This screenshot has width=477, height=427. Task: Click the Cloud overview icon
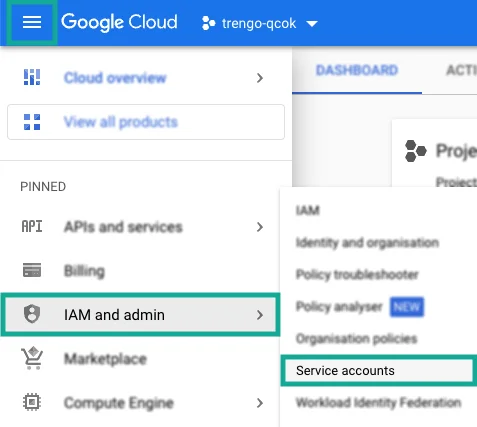point(32,77)
